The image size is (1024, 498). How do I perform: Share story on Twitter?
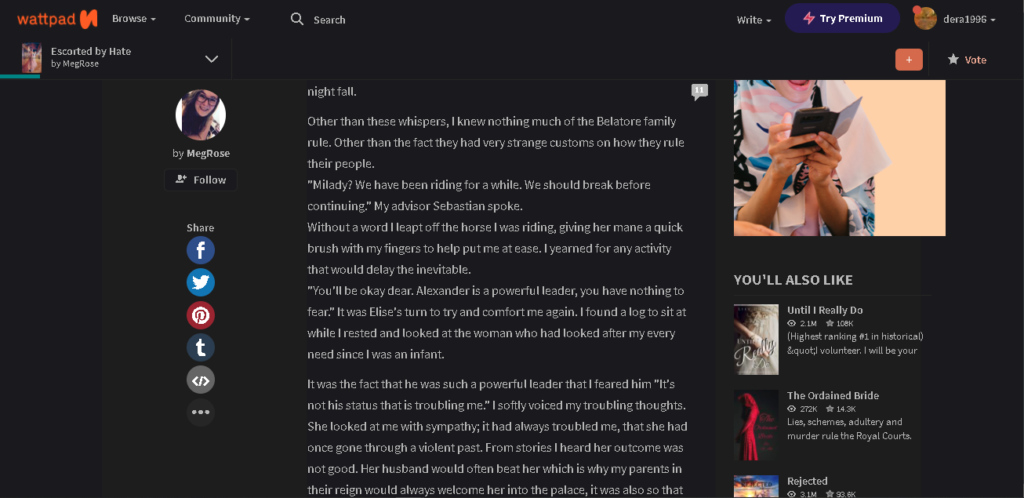[200, 283]
